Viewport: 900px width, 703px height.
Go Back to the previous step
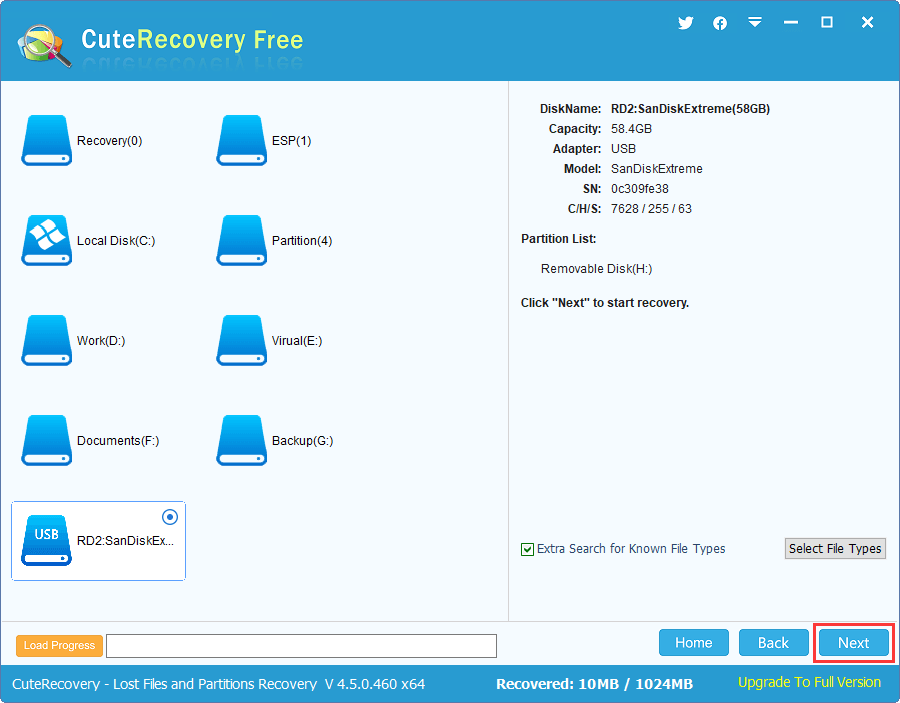(773, 643)
